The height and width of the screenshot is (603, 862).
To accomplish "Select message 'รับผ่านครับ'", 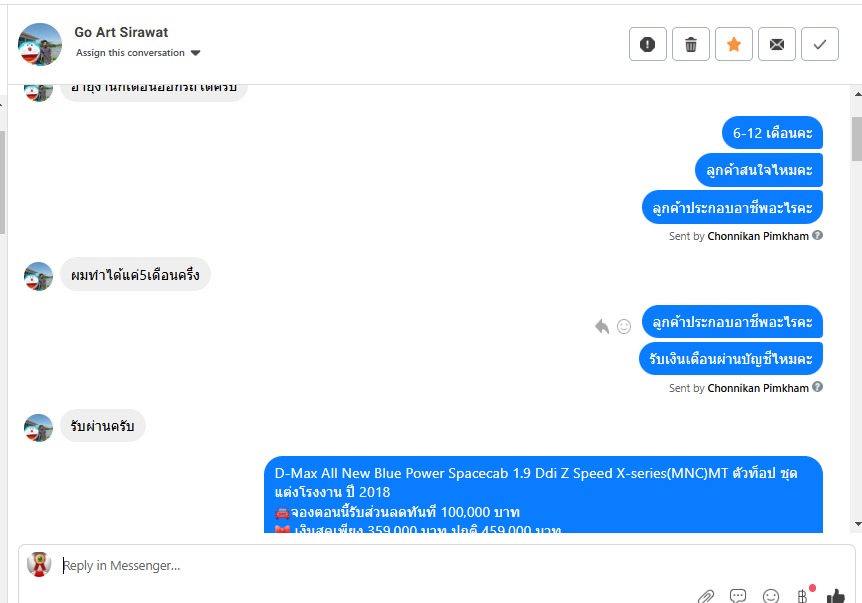I will click(x=102, y=425).
